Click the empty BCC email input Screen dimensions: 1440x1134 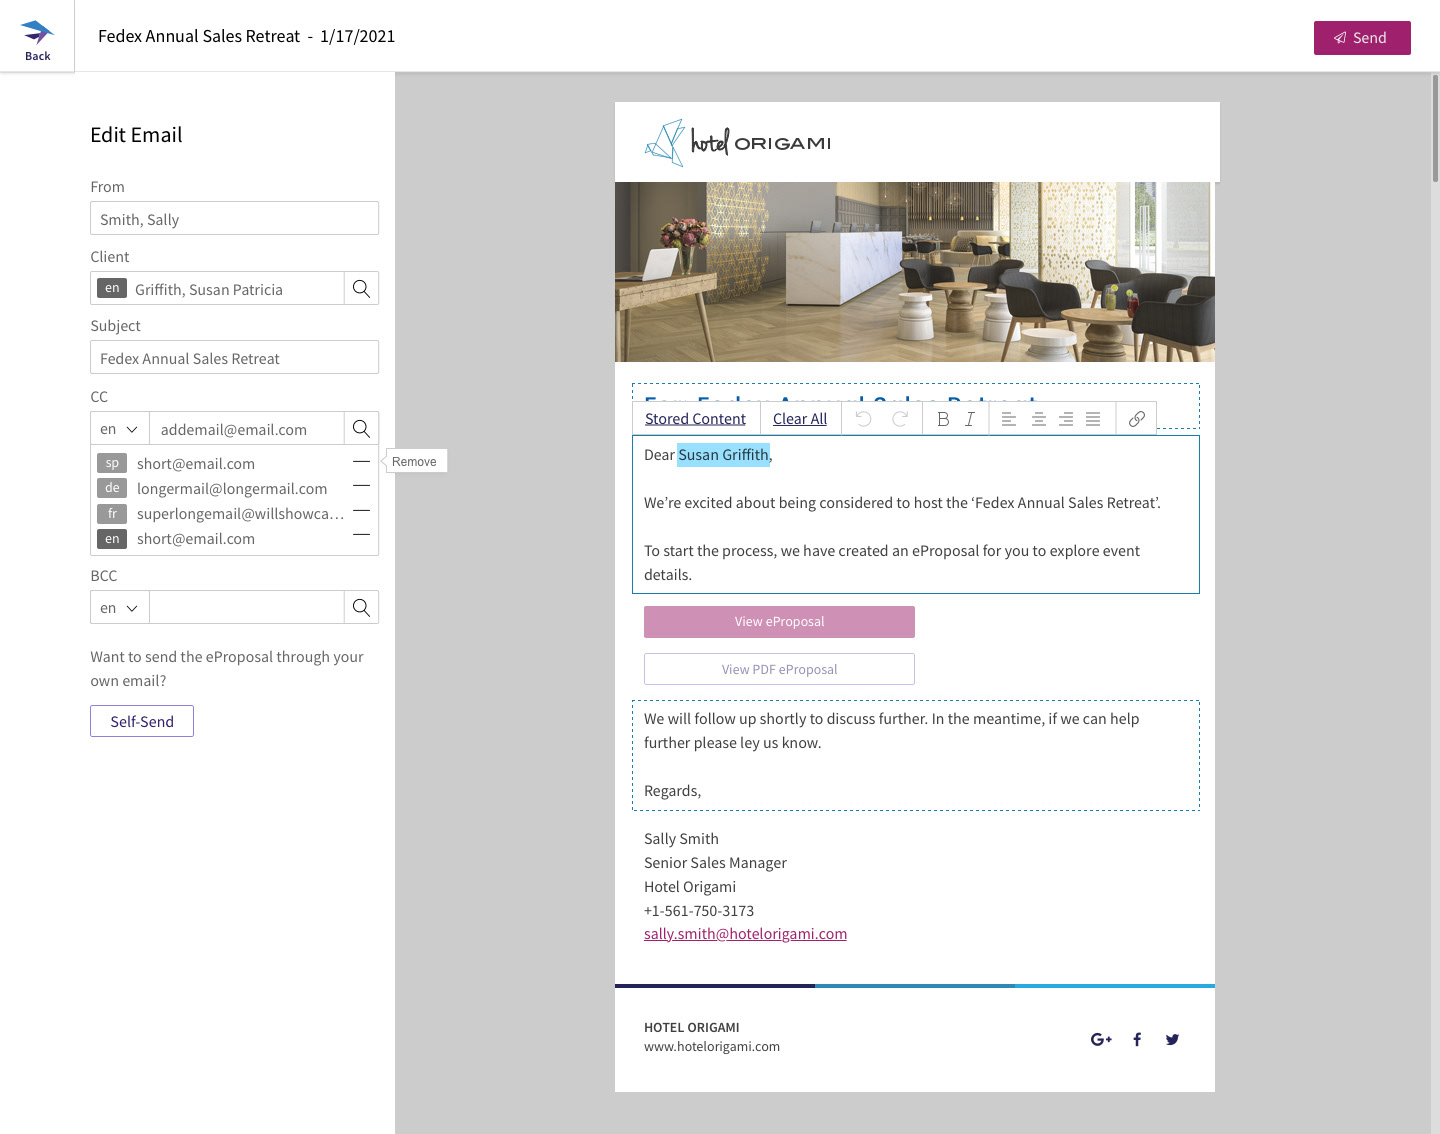[246, 608]
